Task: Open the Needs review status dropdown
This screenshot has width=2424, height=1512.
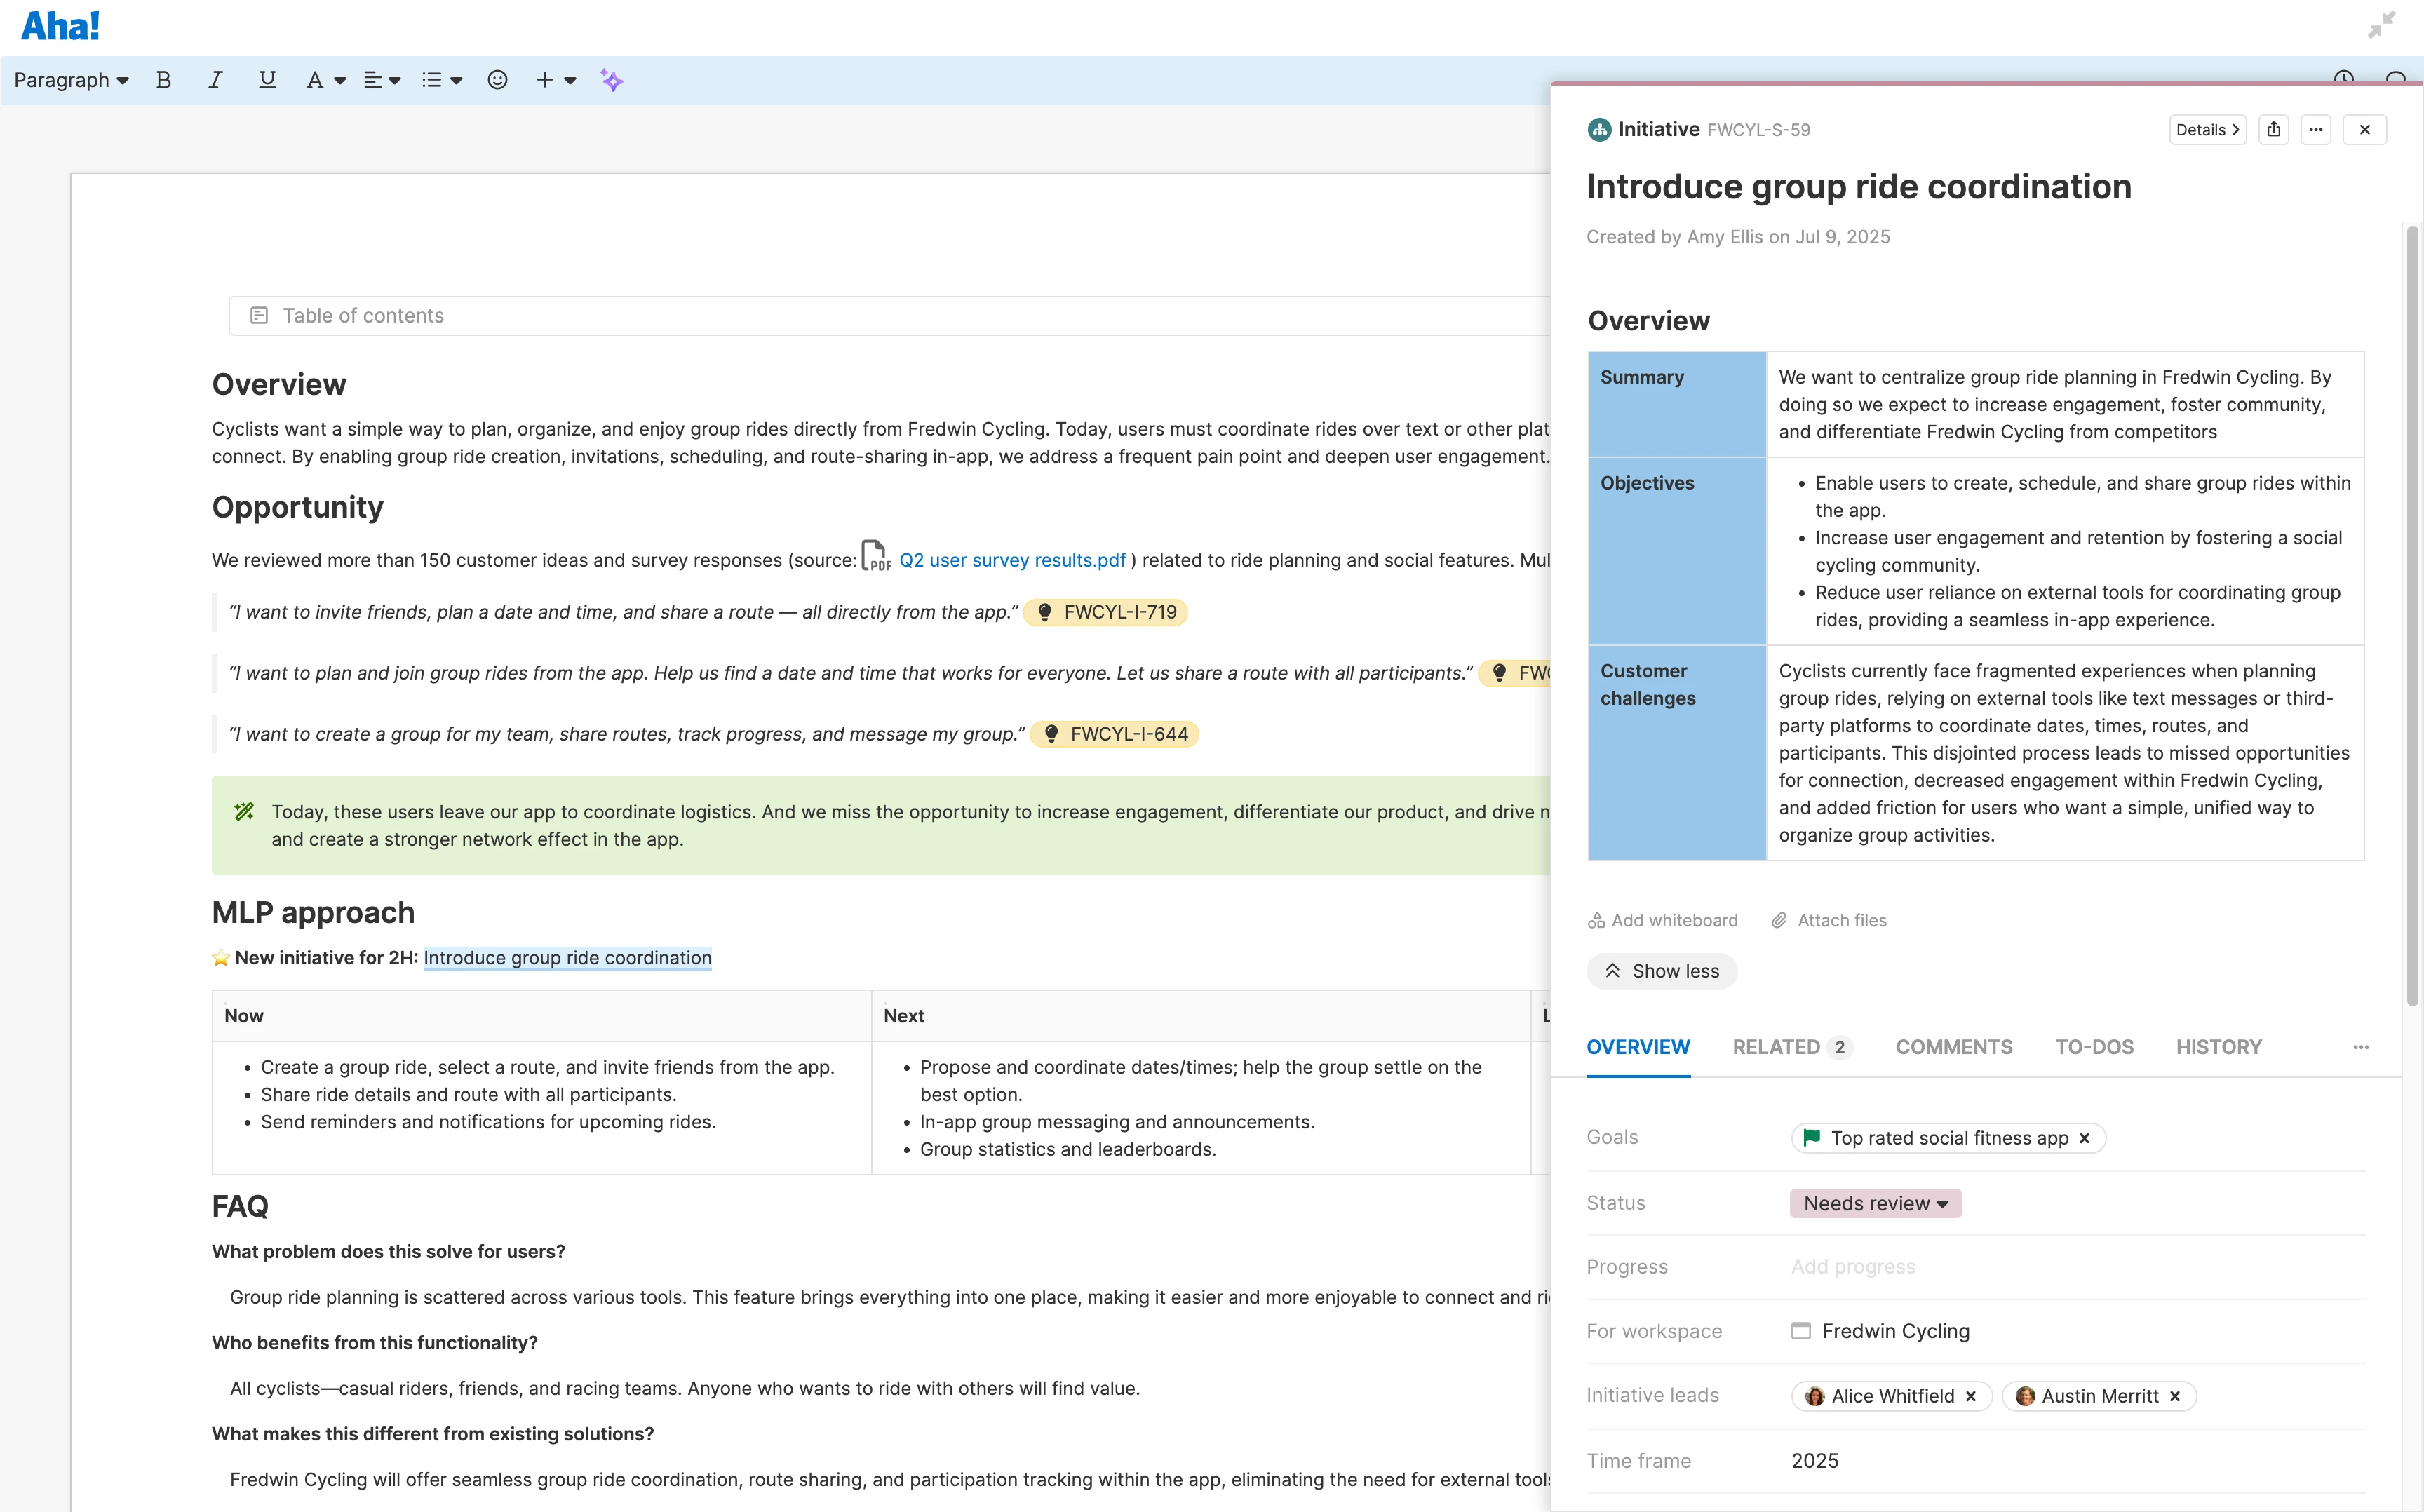Action: (x=1875, y=1203)
